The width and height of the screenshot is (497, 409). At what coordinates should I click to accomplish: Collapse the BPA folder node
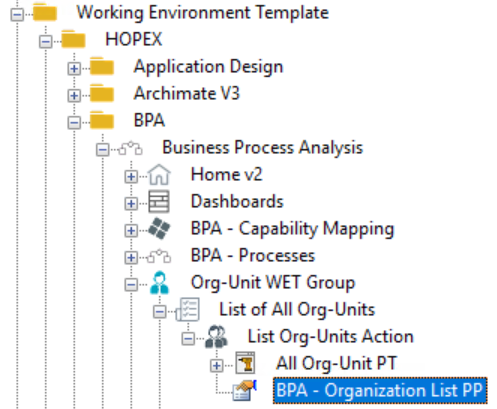(x=74, y=123)
